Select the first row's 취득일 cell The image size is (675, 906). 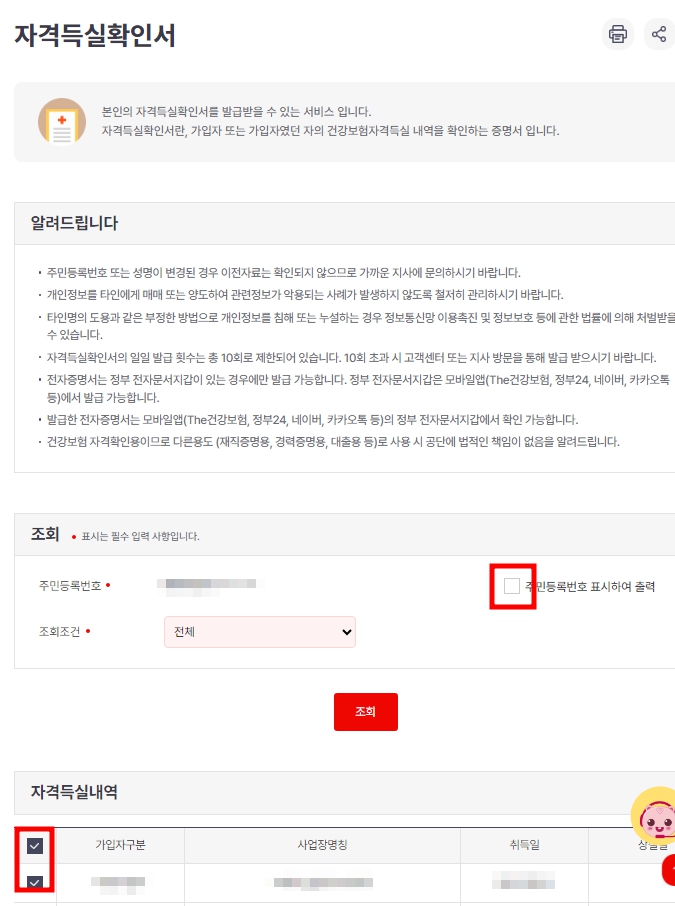[x=524, y=883]
